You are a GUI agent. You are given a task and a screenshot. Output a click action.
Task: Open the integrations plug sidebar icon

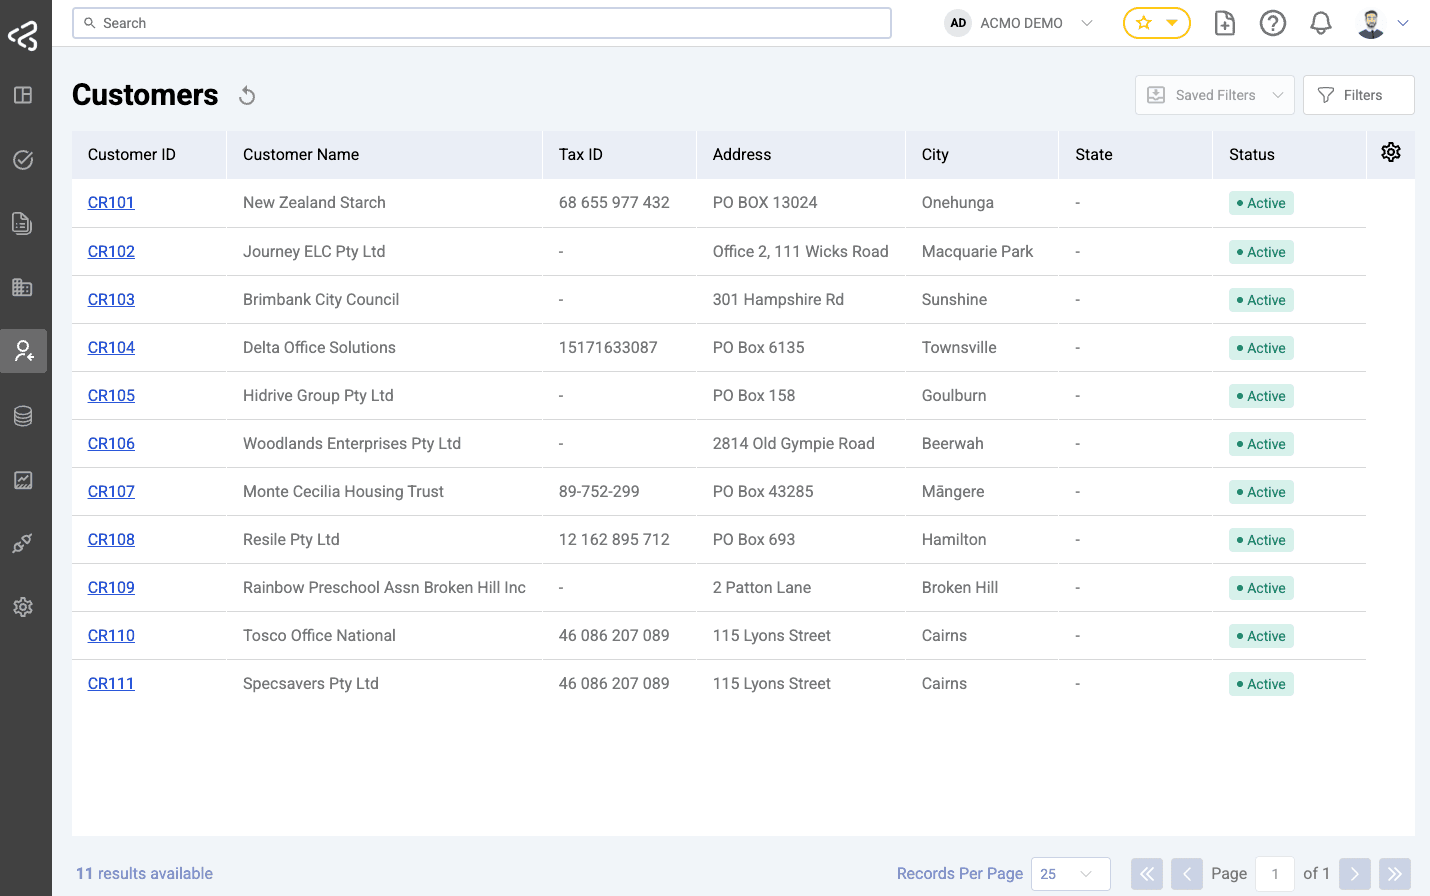pyautogui.click(x=23, y=543)
